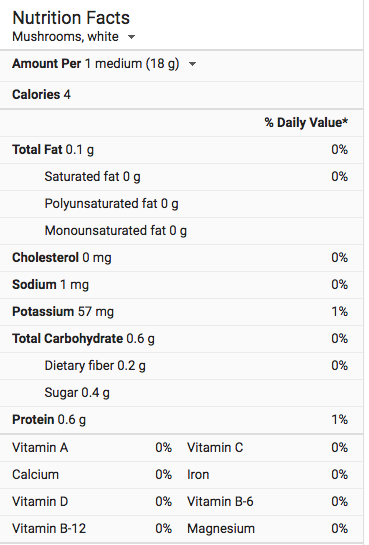
Task: Select the 1 medium (18 g) amount text
Action: coord(132,64)
